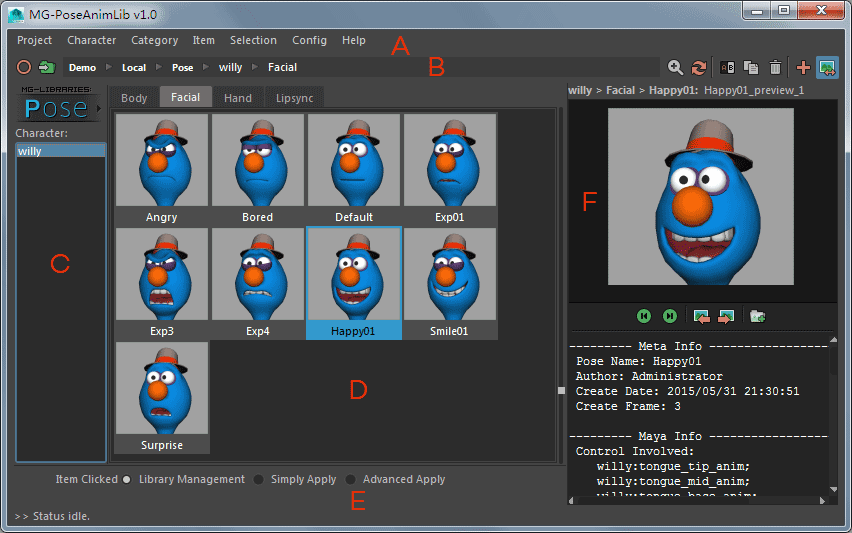Click the orange refresh arrows icon
This screenshot has height=533, width=852.
pos(699,68)
